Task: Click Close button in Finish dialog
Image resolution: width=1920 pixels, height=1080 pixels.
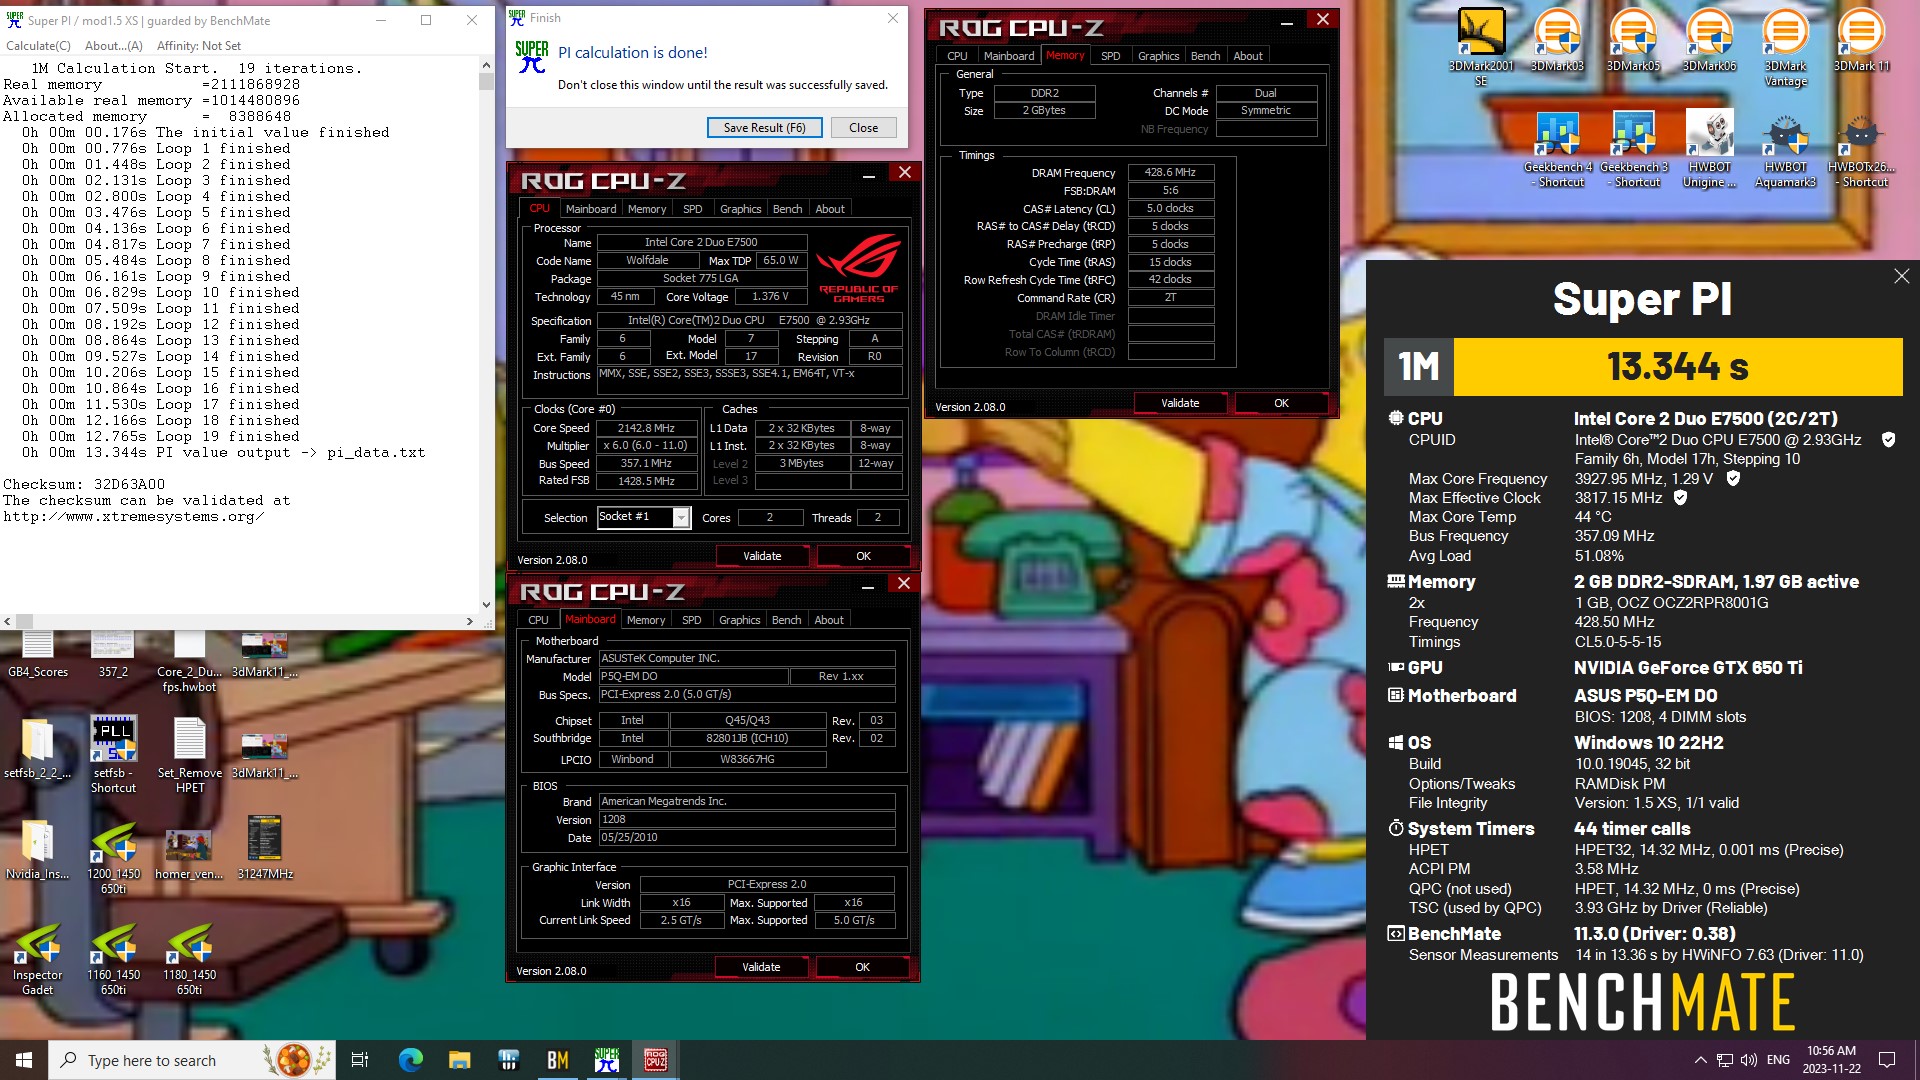Action: (x=863, y=127)
